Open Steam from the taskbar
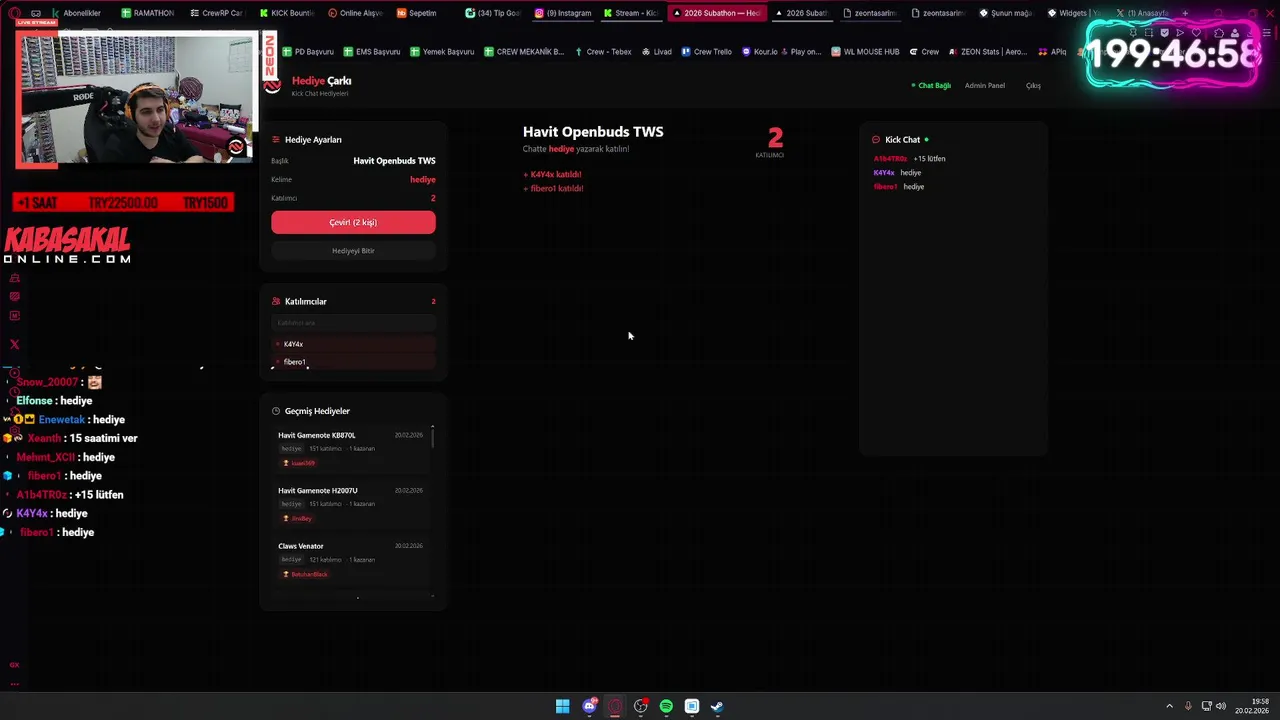This screenshot has width=1280, height=720. click(x=717, y=706)
